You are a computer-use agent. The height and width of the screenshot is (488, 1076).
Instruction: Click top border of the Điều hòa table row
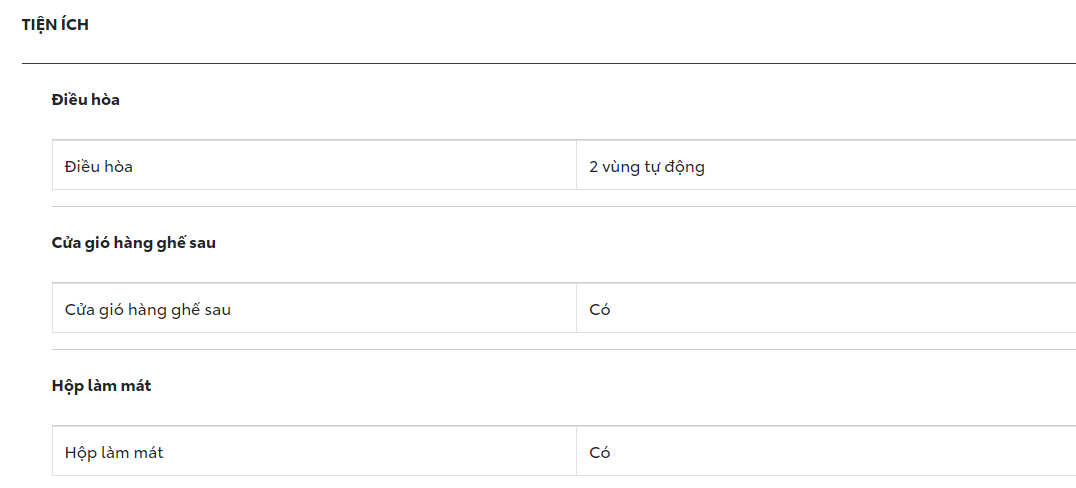pos(564,140)
